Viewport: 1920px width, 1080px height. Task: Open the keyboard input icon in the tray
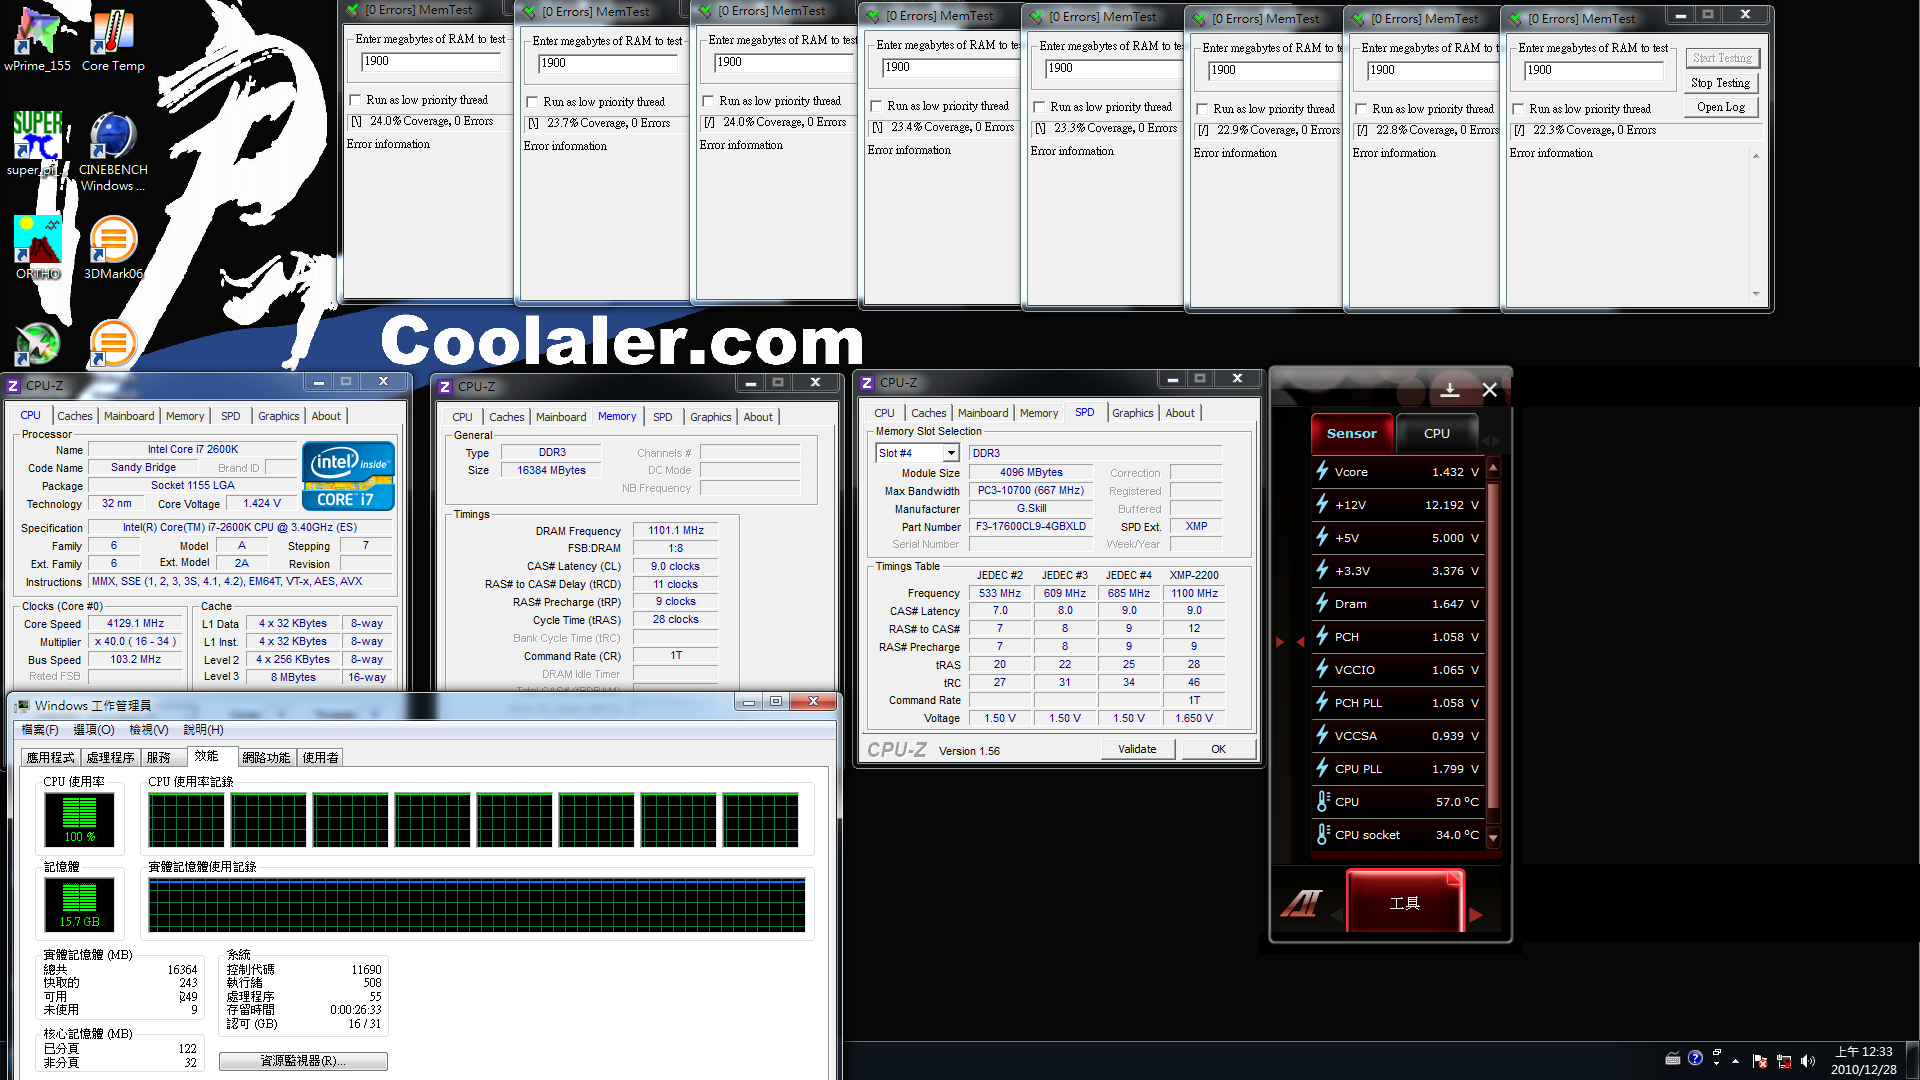(1673, 1059)
